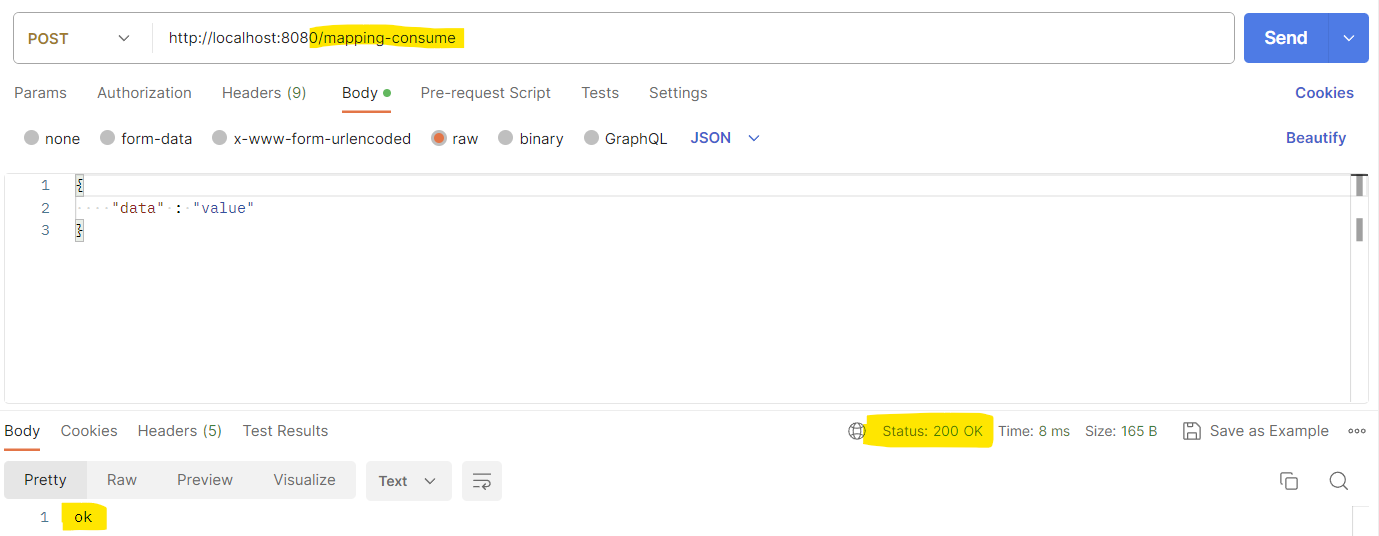The height and width of the screenshot is (536, 1379).
Task: Select the request Body tab
Action: [366, 93]
